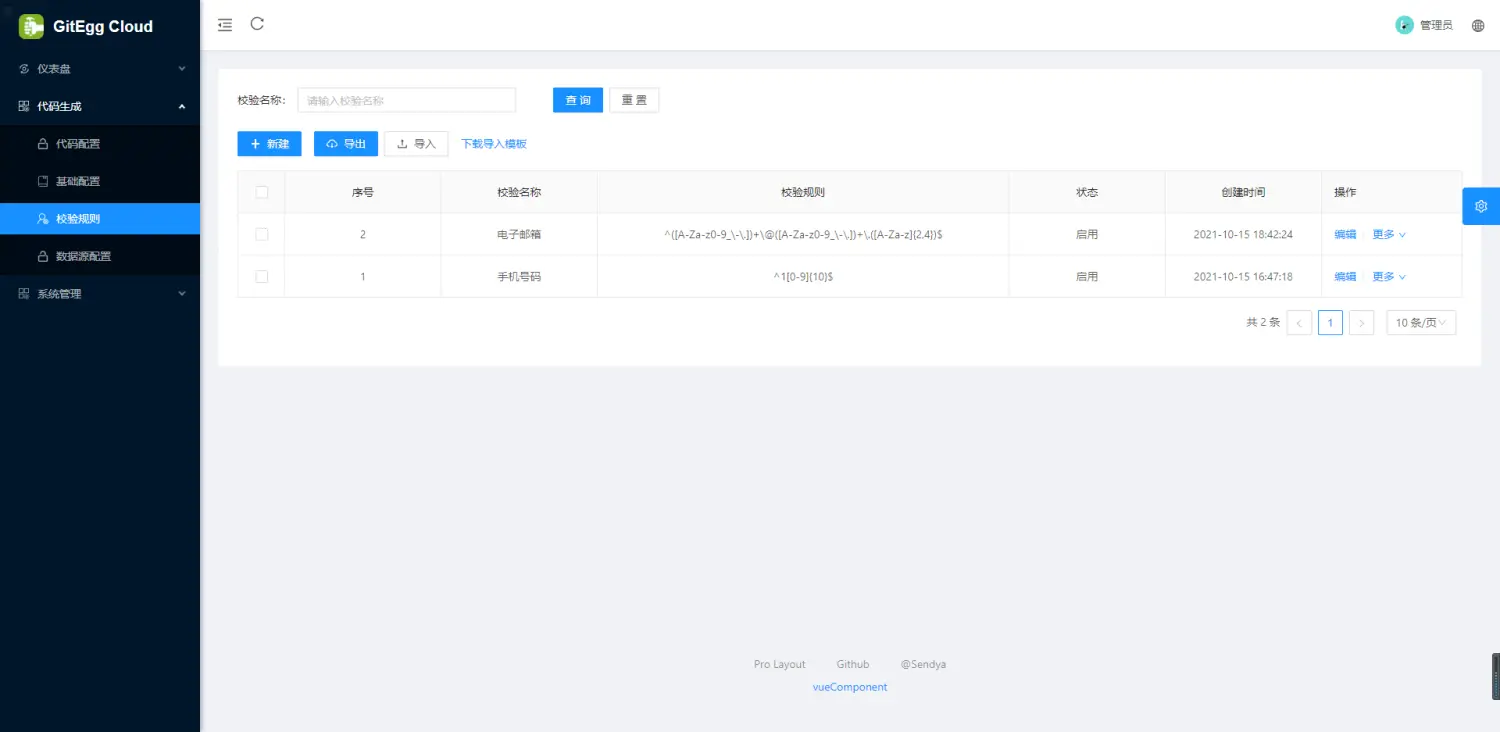Go to 数据源配置 menu item
The height and width of the screenshot is (732, 1500).
100,256
